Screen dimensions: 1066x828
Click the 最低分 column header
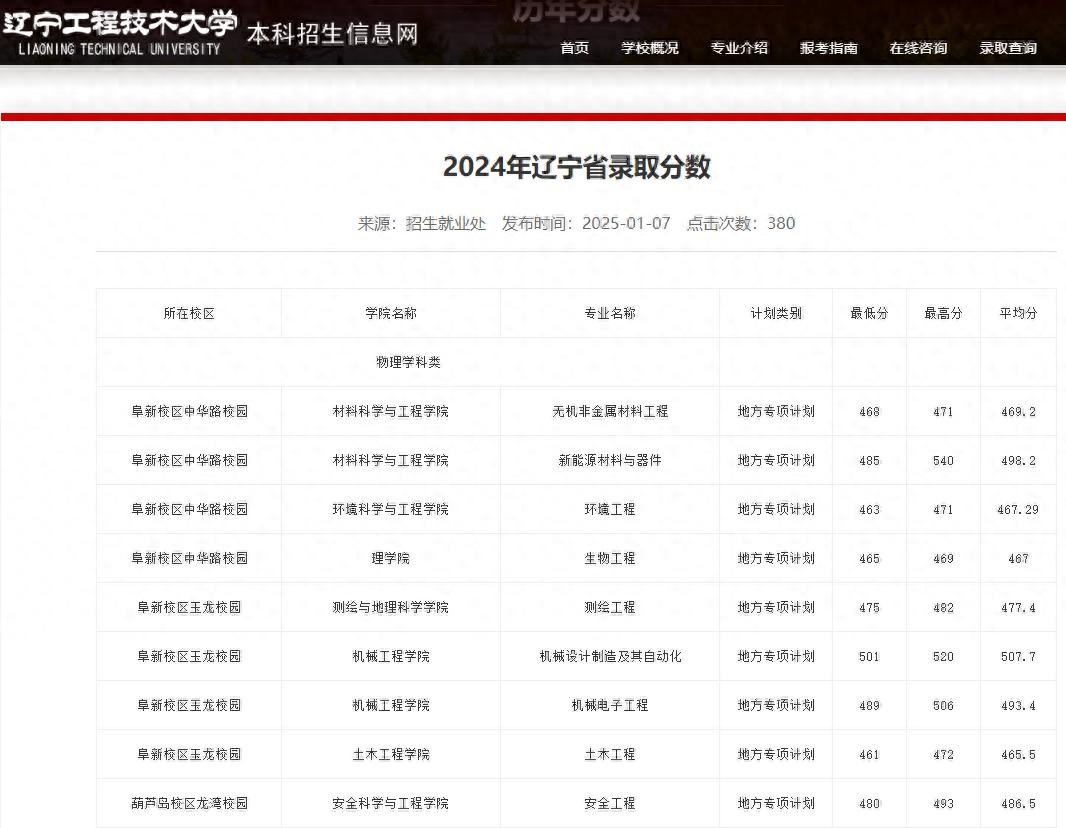[x=869, y=313]
